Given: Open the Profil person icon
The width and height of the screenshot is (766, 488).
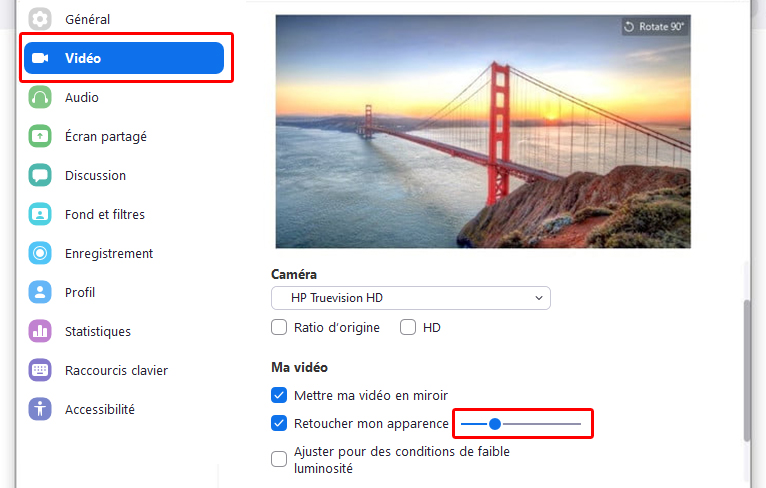Looking at the screenshot, I should point(40,292).
